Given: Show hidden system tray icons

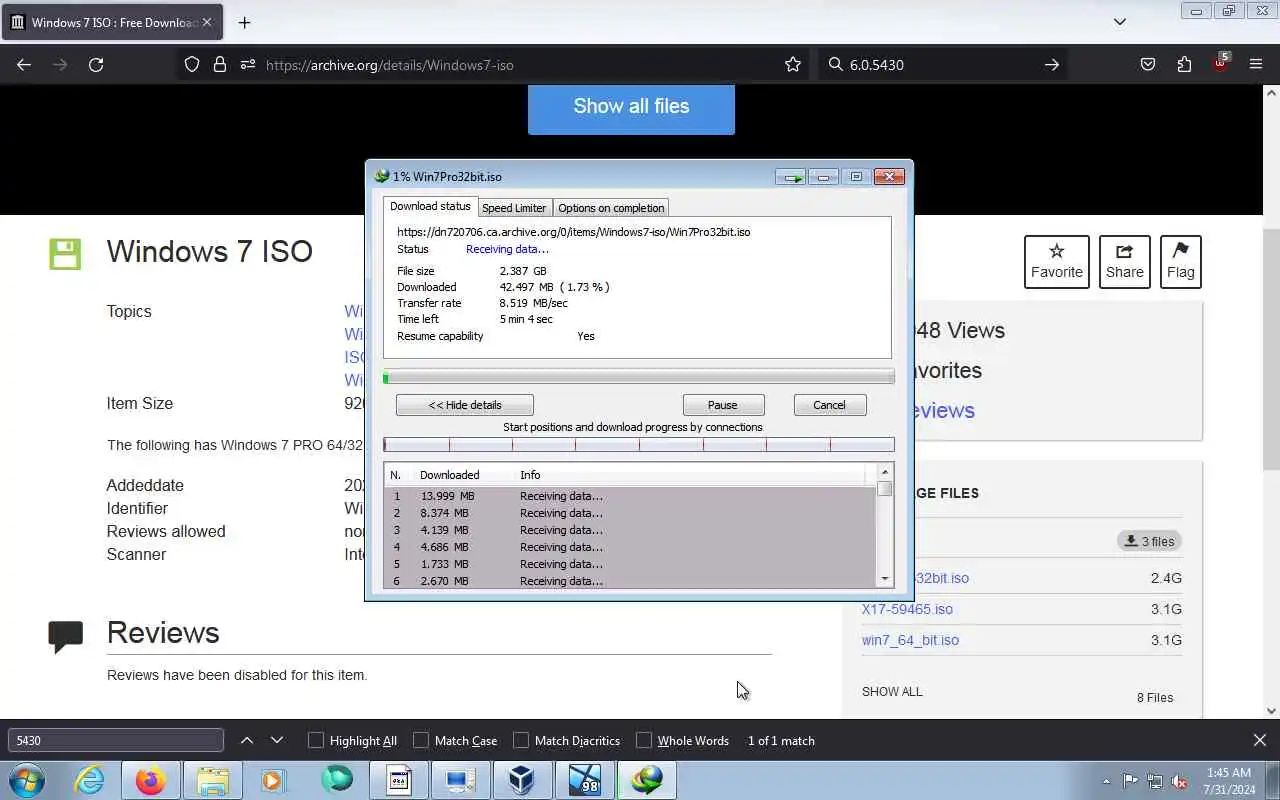Looking at the screenshot, I should pyautogui.click(x=1106, y=781).
